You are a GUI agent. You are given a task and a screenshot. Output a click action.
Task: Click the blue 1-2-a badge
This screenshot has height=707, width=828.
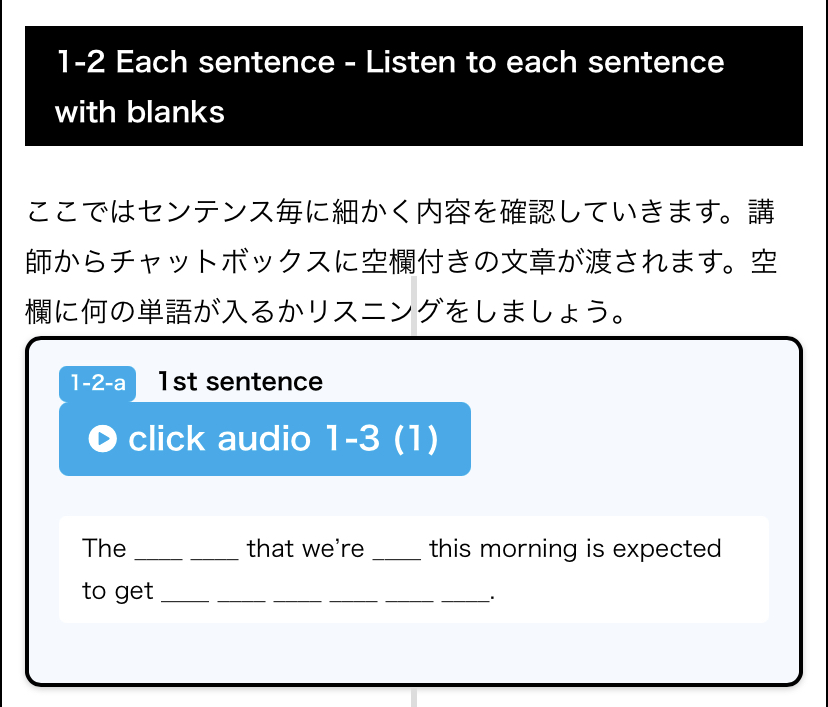[x=97, y=383]
